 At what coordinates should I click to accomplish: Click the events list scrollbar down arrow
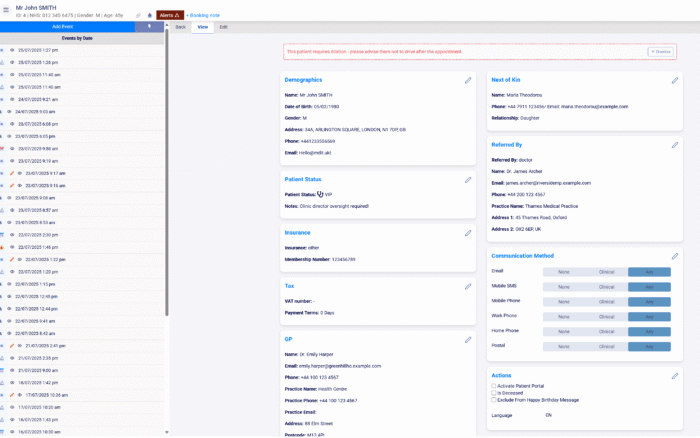coord(167,432)
